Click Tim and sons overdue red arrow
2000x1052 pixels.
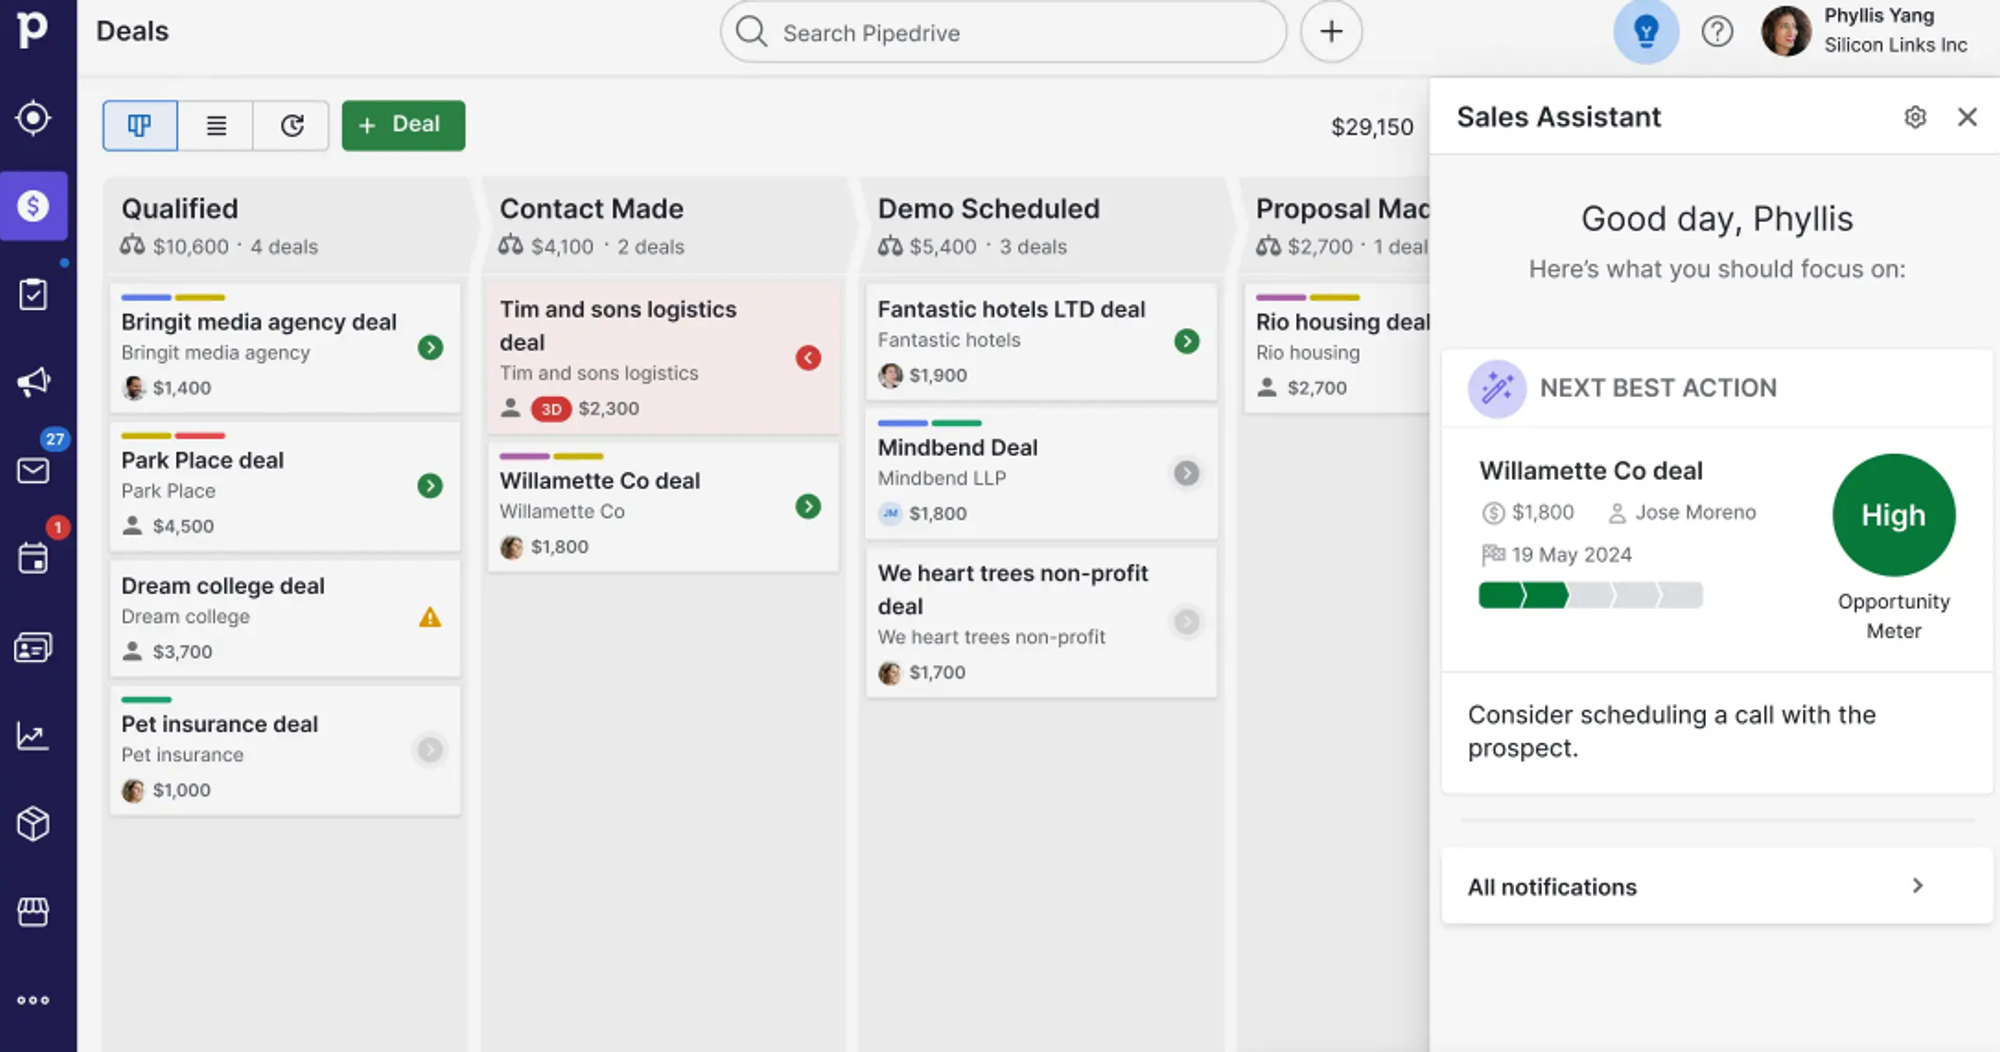(x=808, y=358)
